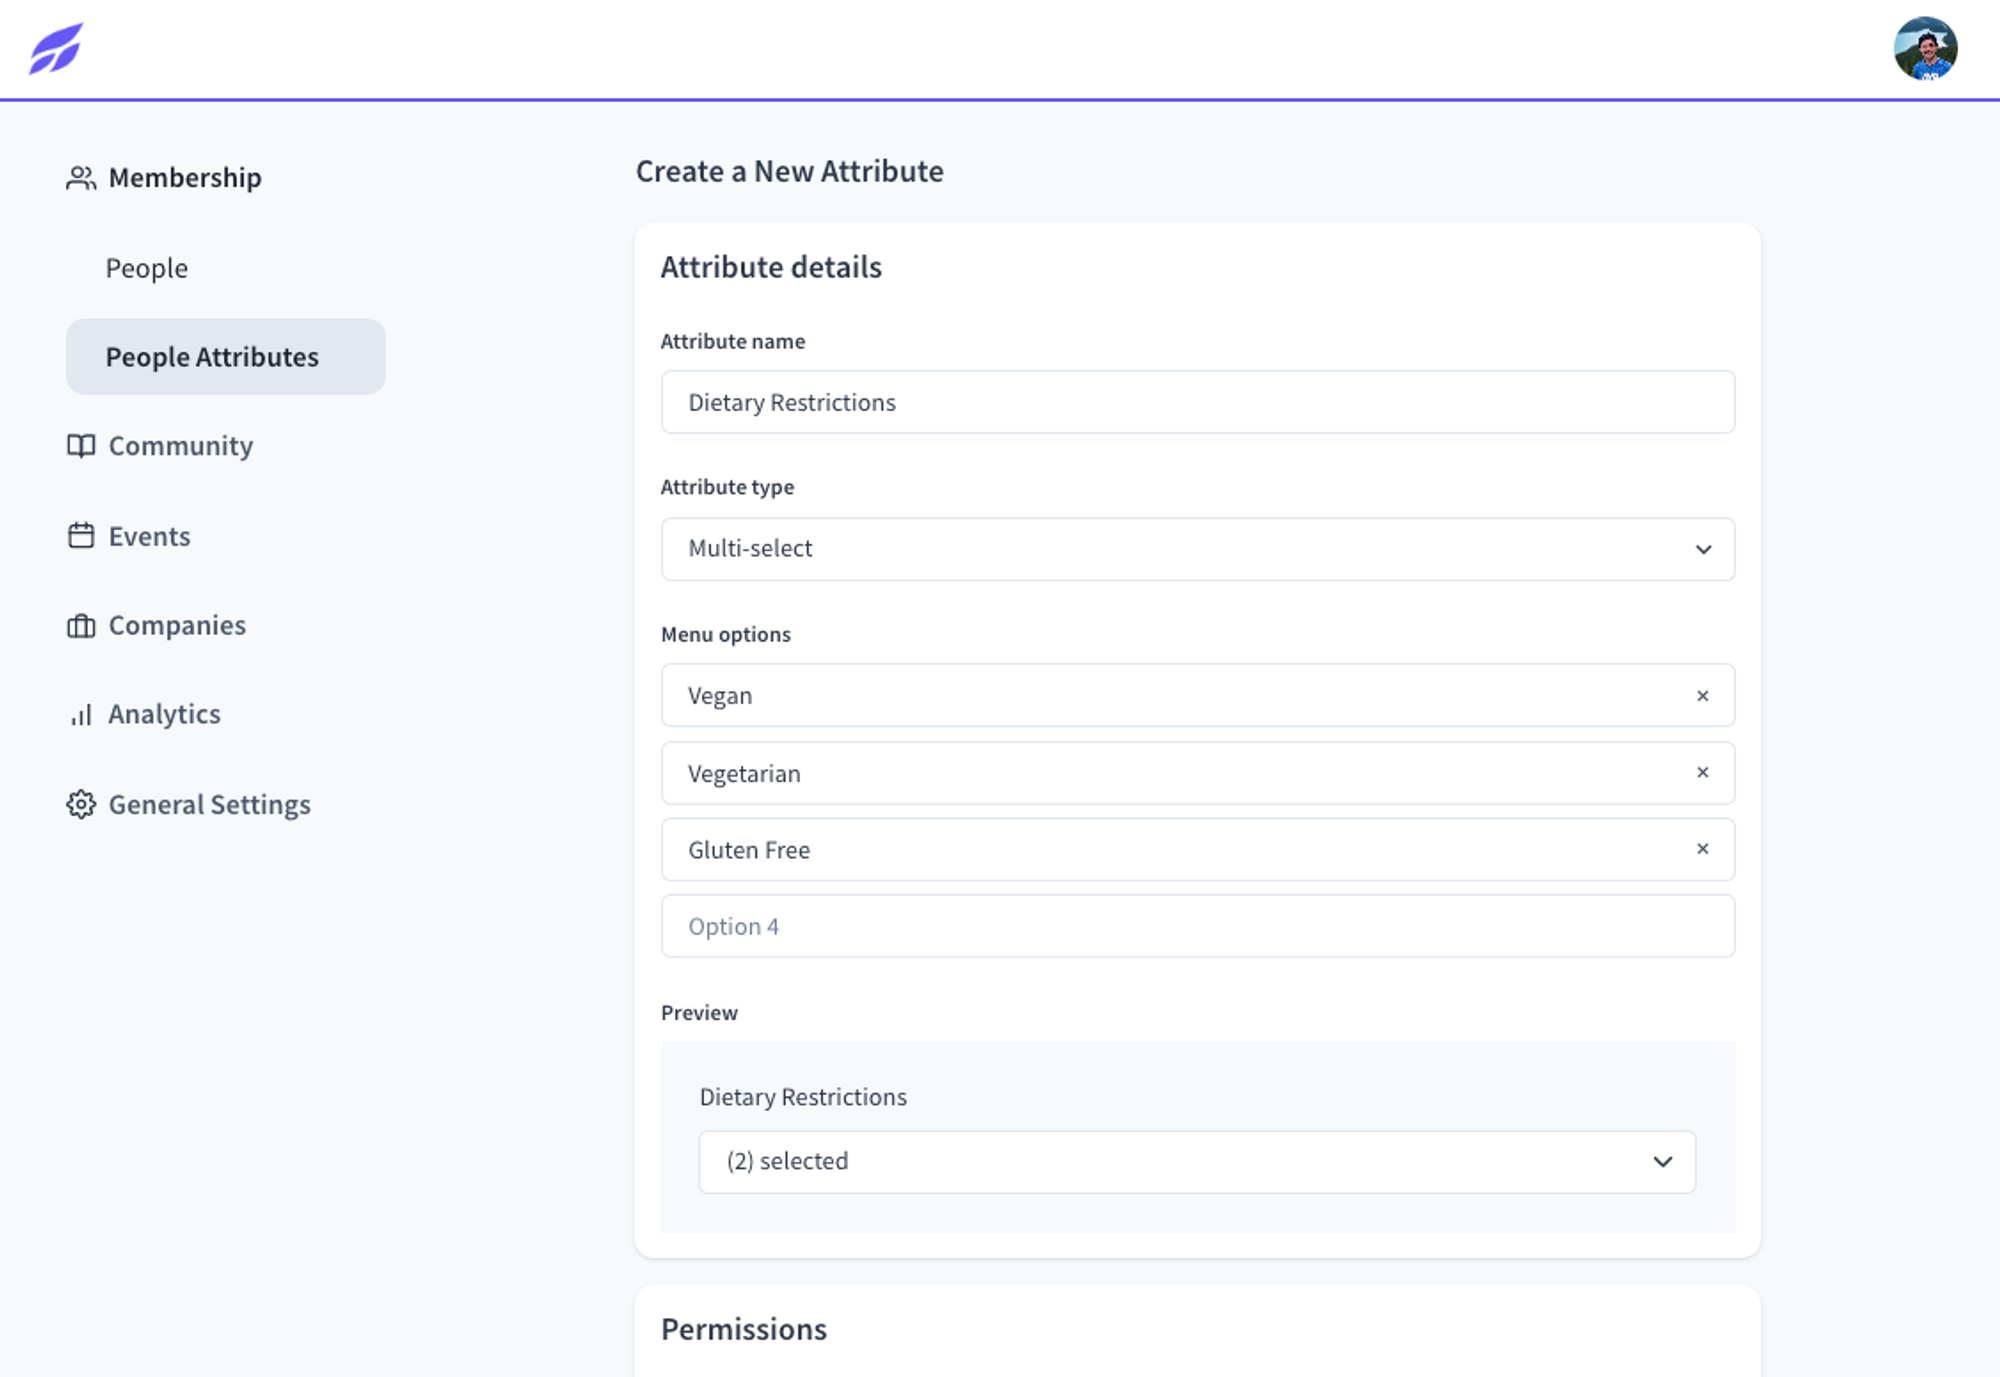This screenshot has height=1377, width=2000.
Task: Click the 'Create a New Attribute' heading
Action: pos(789,171)
